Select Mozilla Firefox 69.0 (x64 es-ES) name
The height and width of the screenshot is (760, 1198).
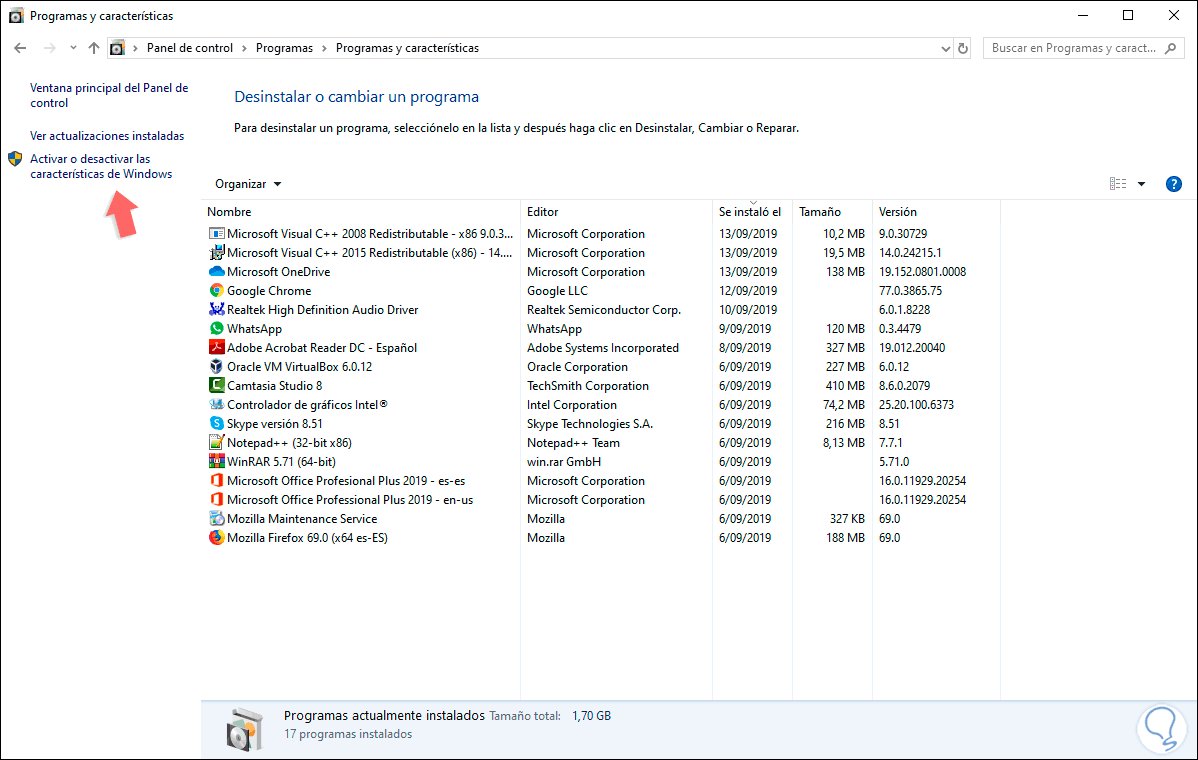pos(307,538)
